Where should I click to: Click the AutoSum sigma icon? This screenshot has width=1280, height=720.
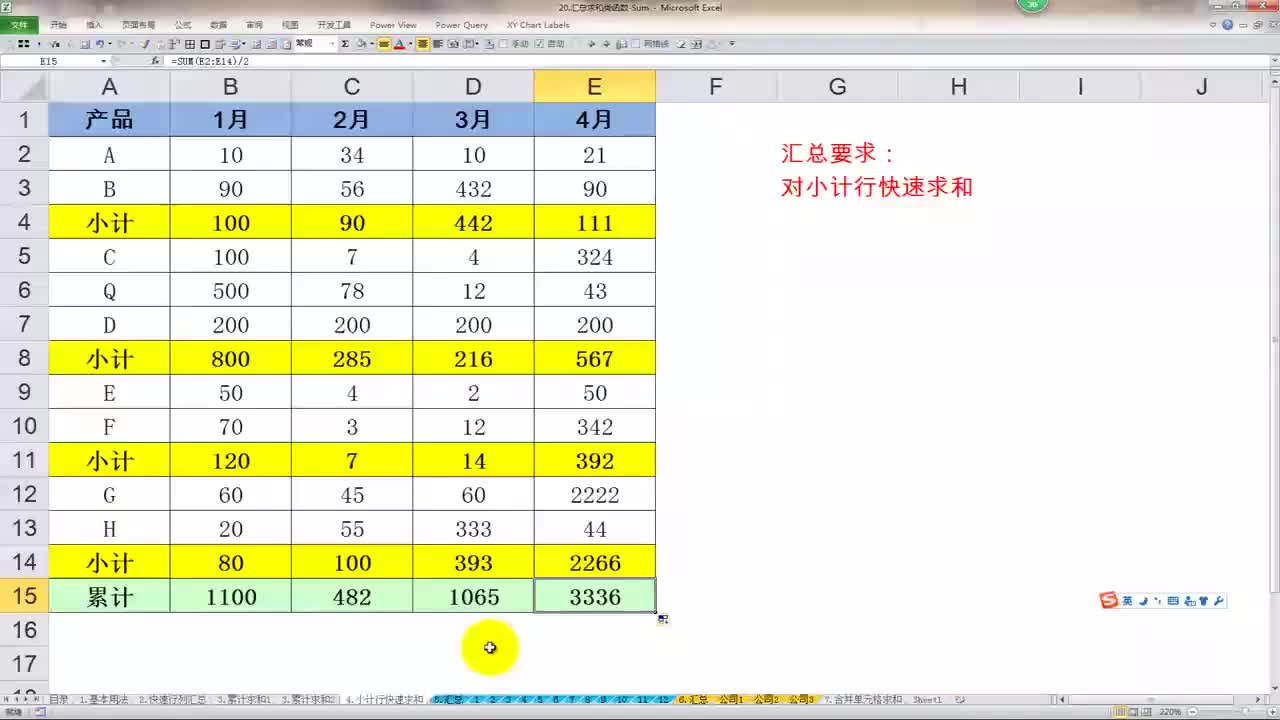(345, 44)
